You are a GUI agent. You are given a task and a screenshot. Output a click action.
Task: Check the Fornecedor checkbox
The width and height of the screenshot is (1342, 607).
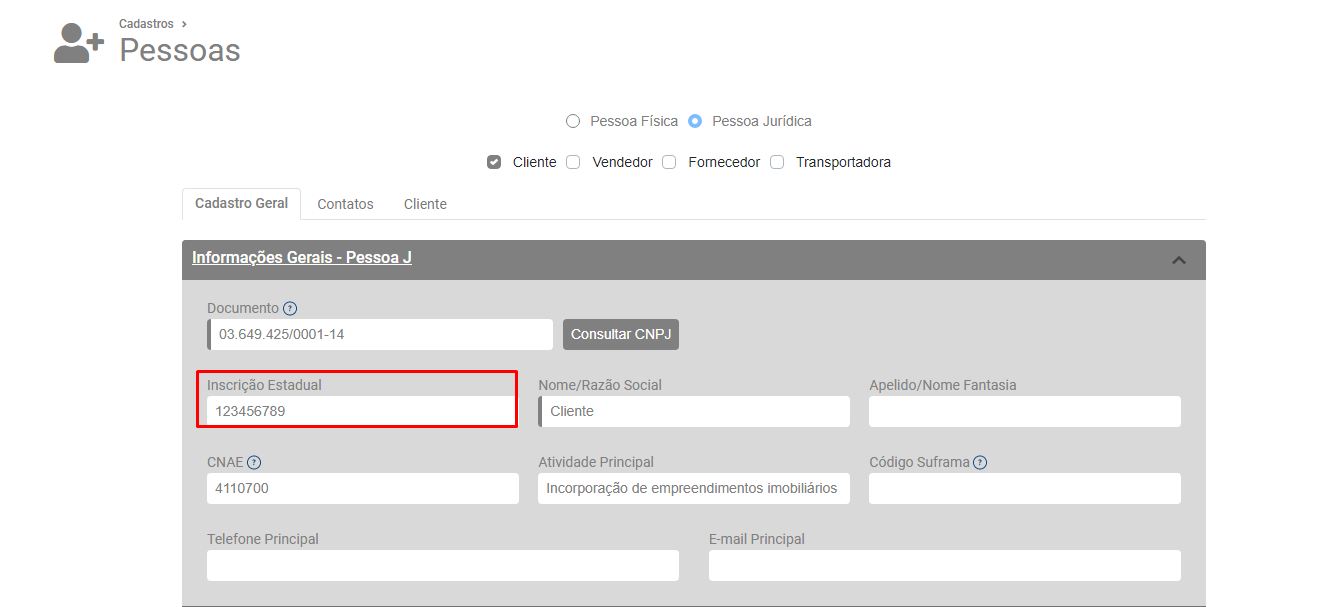[669, 162]
